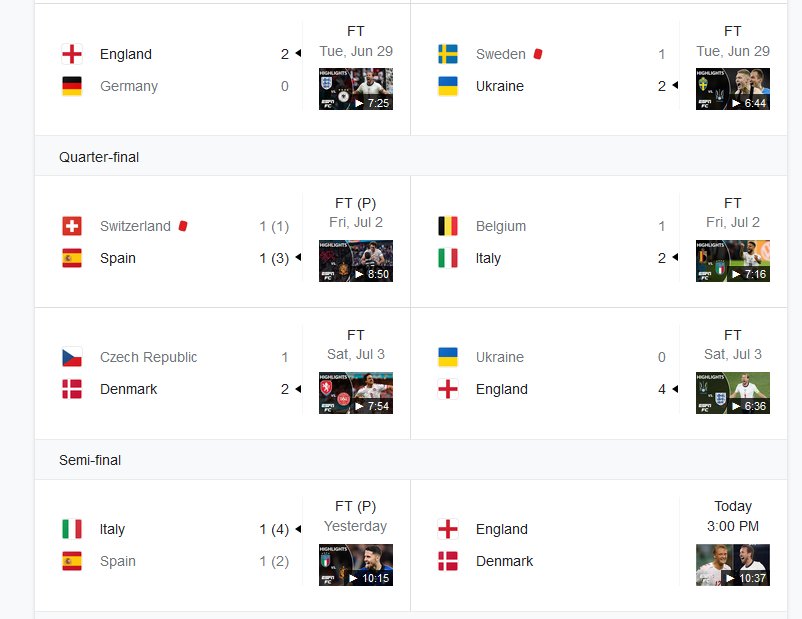The width and height of the screenshot is (802, 619).
Task: Play the Belgium vs Italy 7:16 highlights
Action: click(732, 261)
